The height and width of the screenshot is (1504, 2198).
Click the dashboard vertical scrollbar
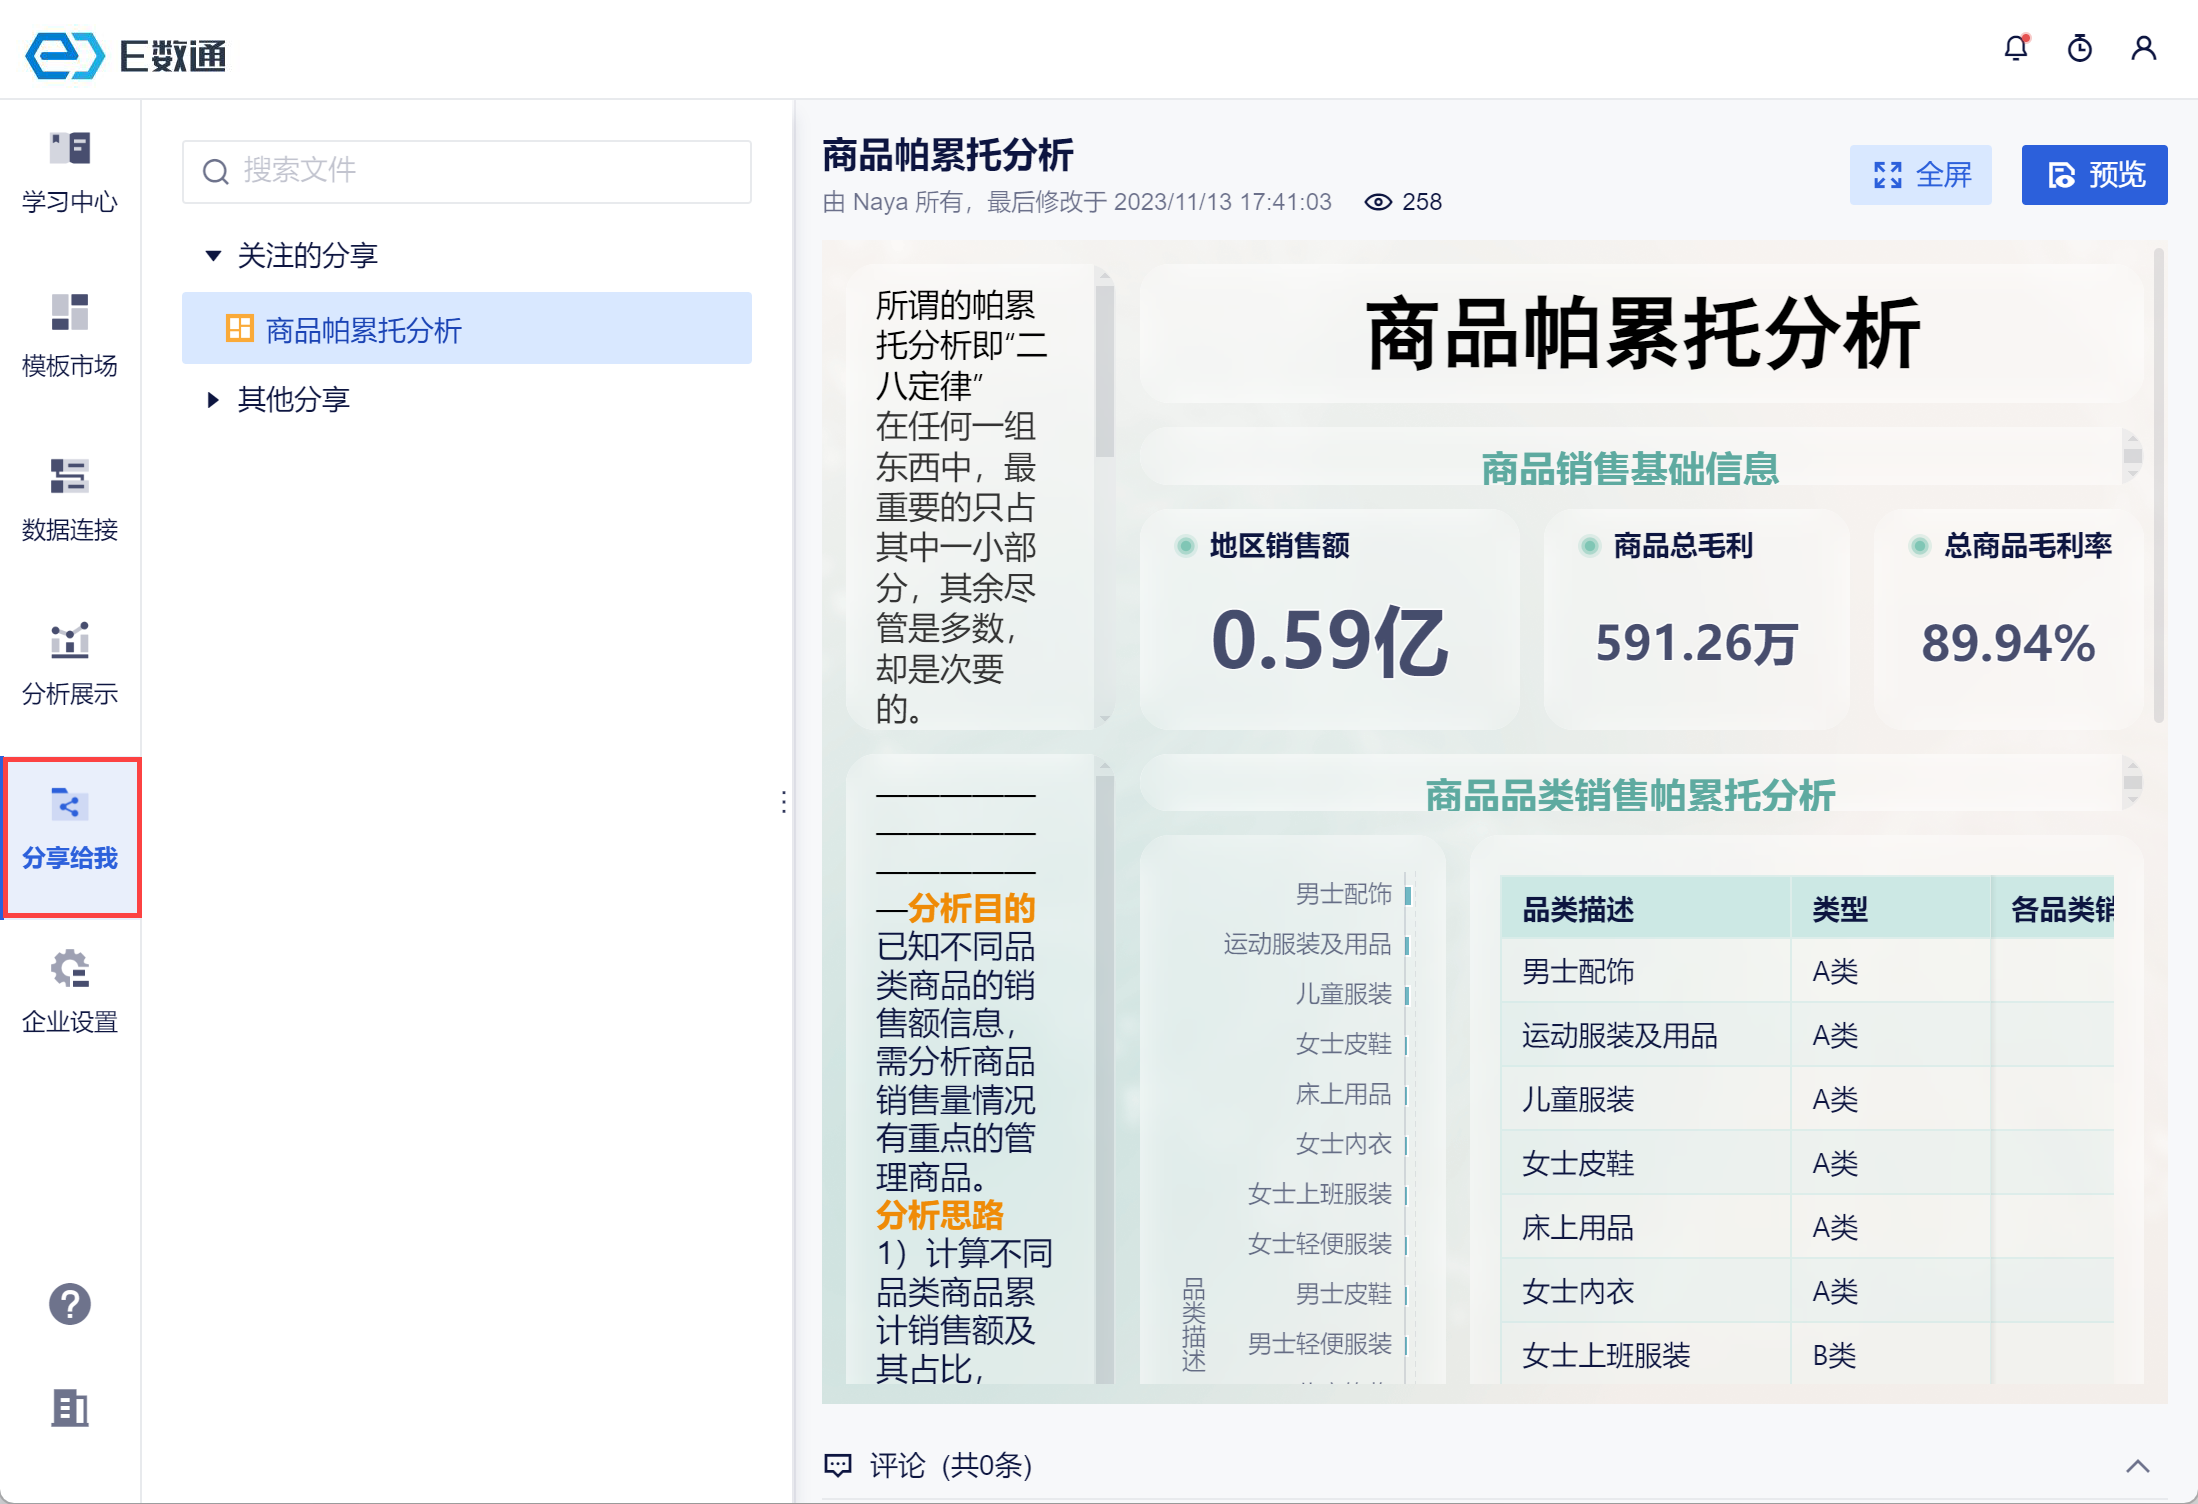click(2158, 485)
